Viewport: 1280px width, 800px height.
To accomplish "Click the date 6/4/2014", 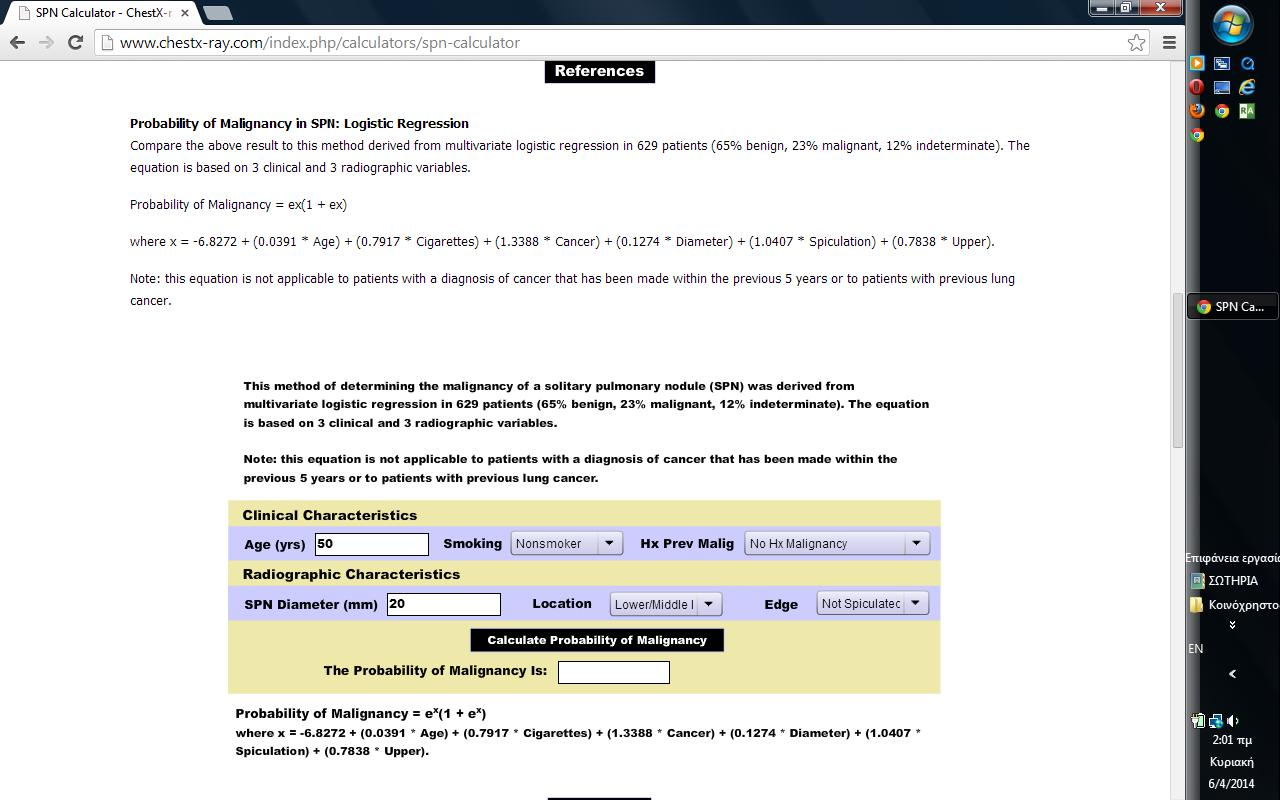I will [1231, 783].
